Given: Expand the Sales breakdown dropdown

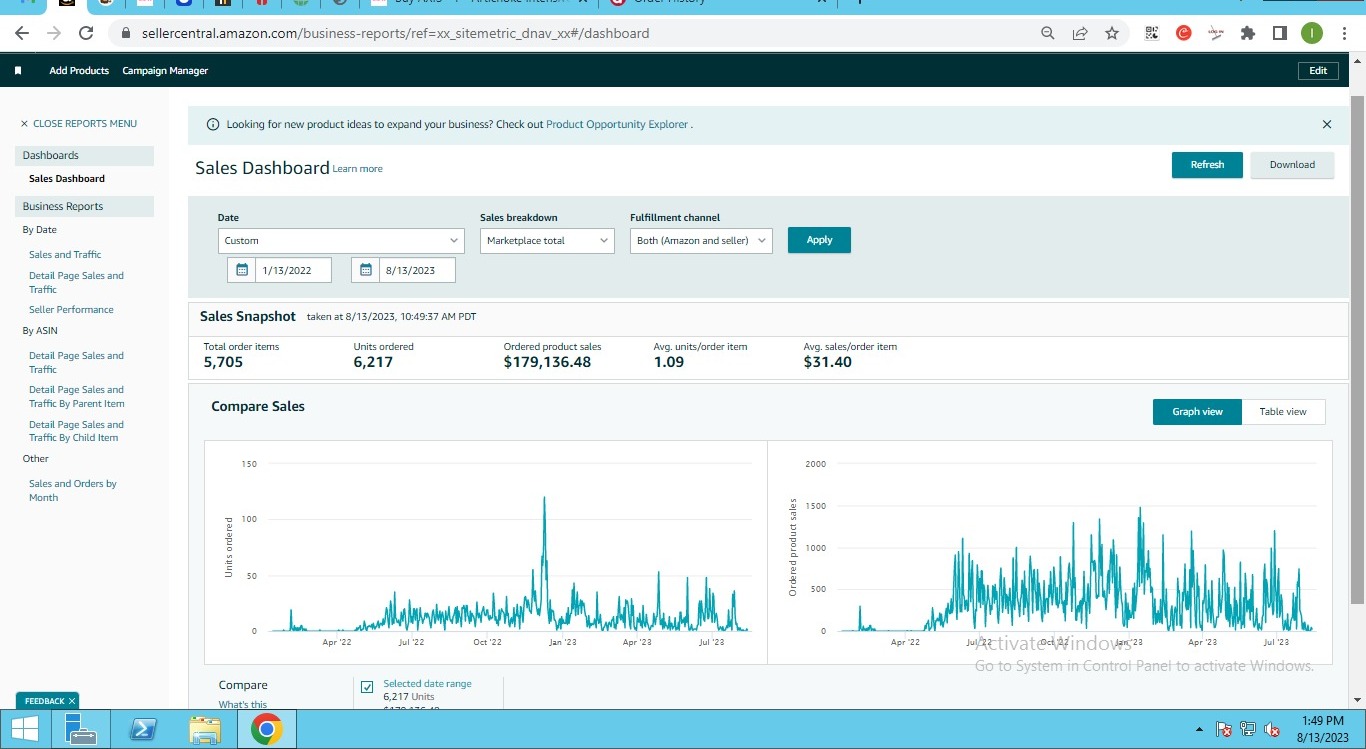Looking at the screenshot, I should pyautogui.click(x=547, y=241).
